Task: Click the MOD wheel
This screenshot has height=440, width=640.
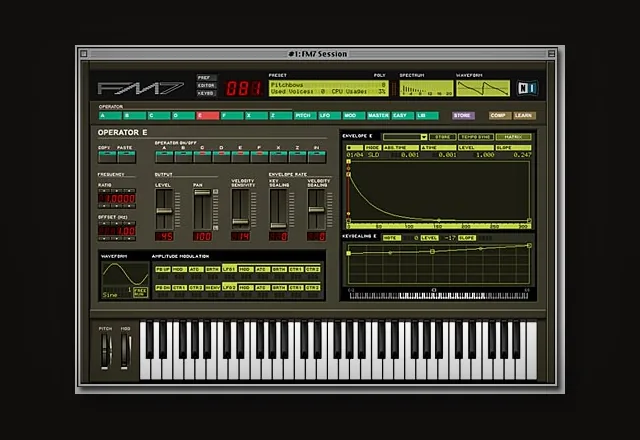Action: tap(125, 351)
